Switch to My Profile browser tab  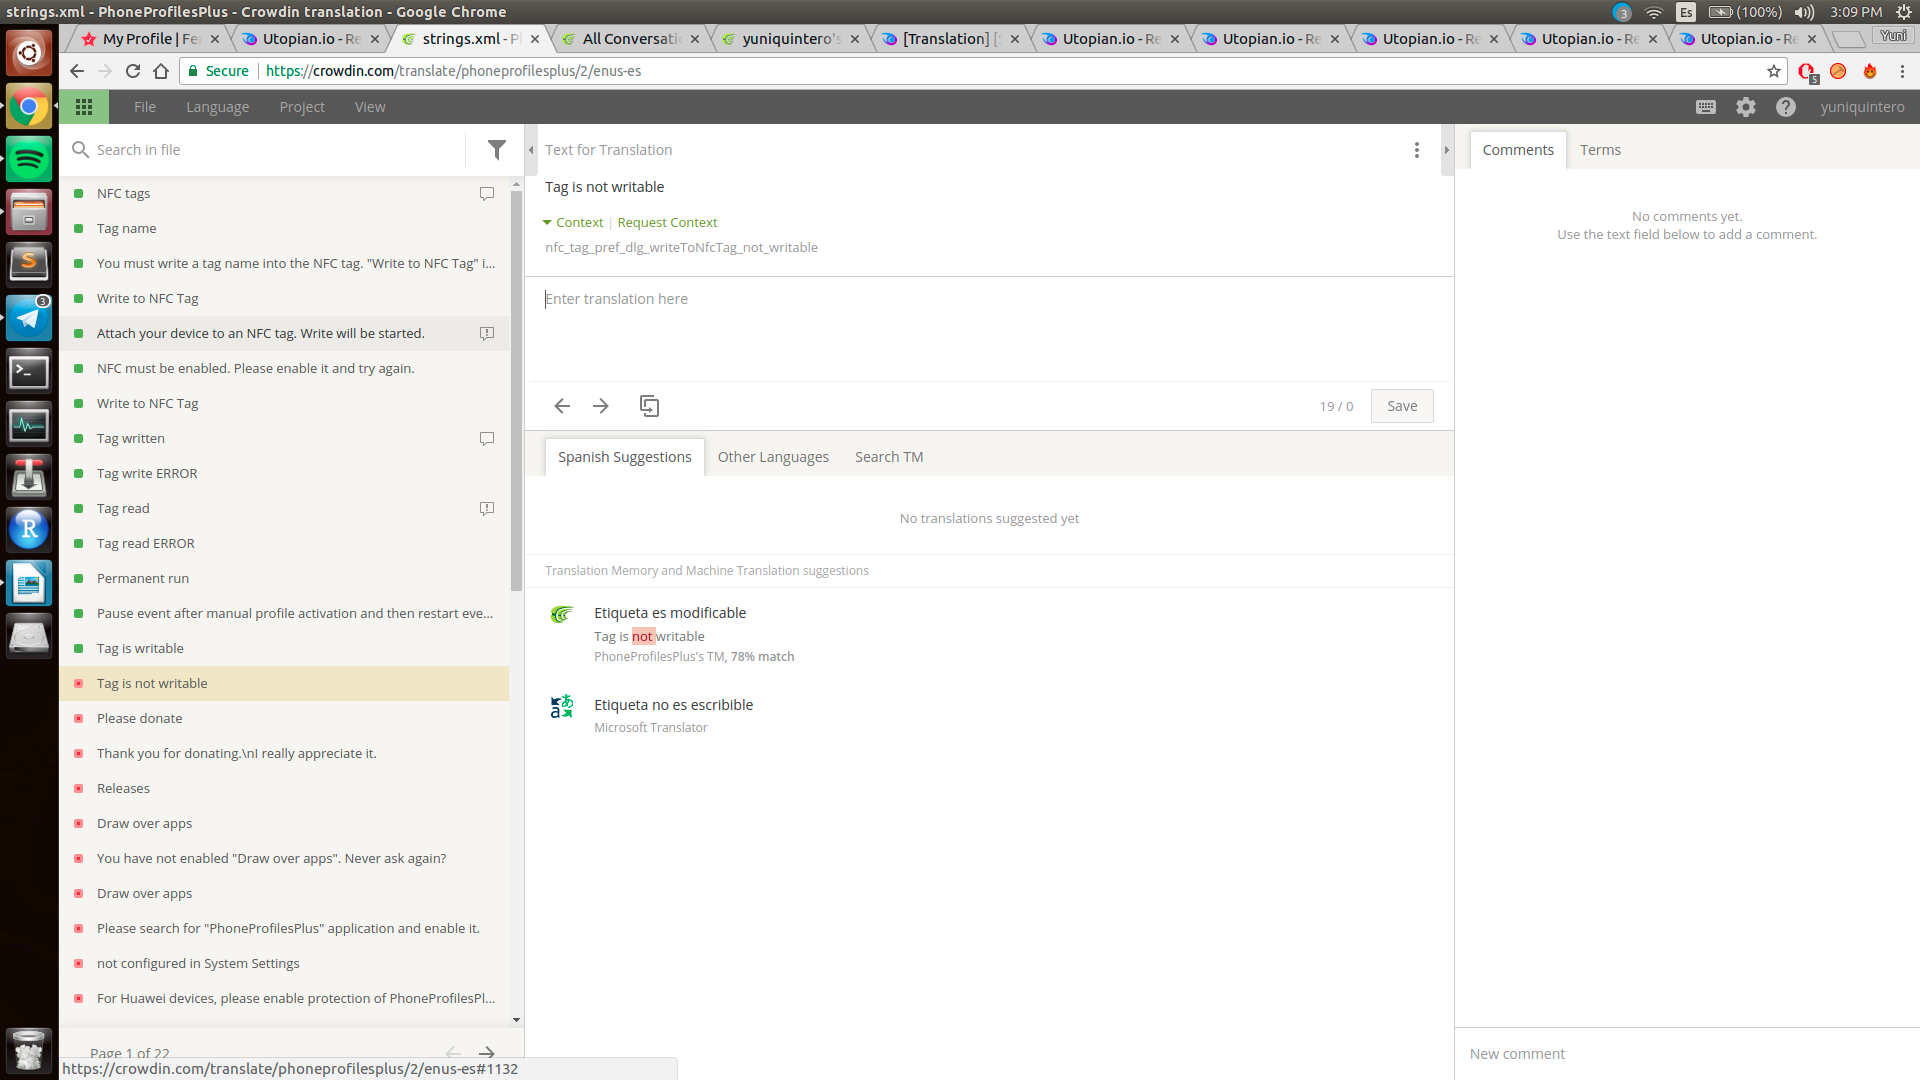click(150, 39)
